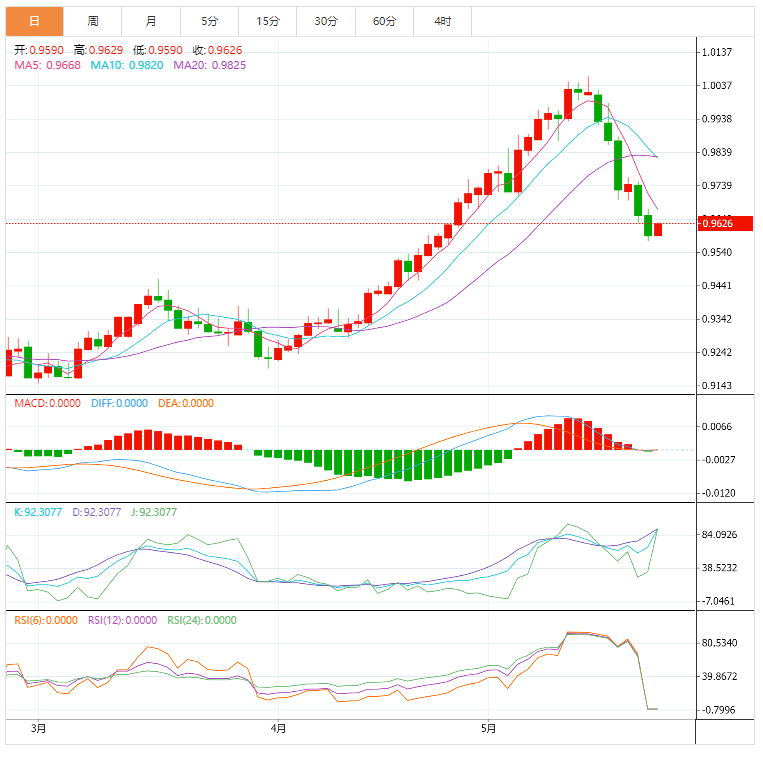Click the 0.9540 price axis label
This screenshot has width=763, height=758.
click(x=717, y=252)
